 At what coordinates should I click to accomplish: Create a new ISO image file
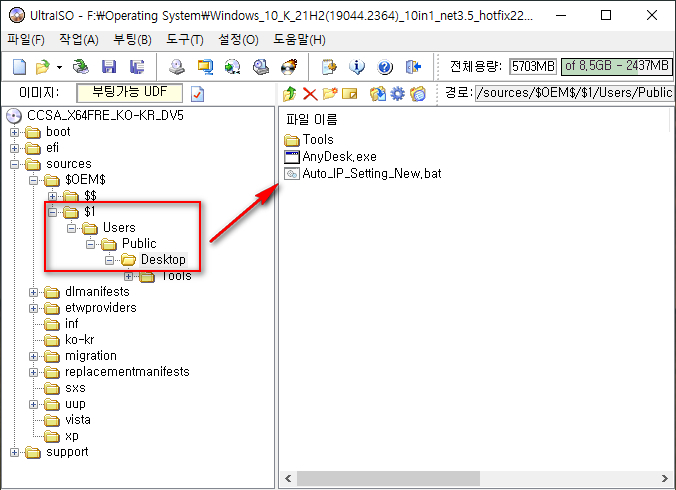[19, 67]
